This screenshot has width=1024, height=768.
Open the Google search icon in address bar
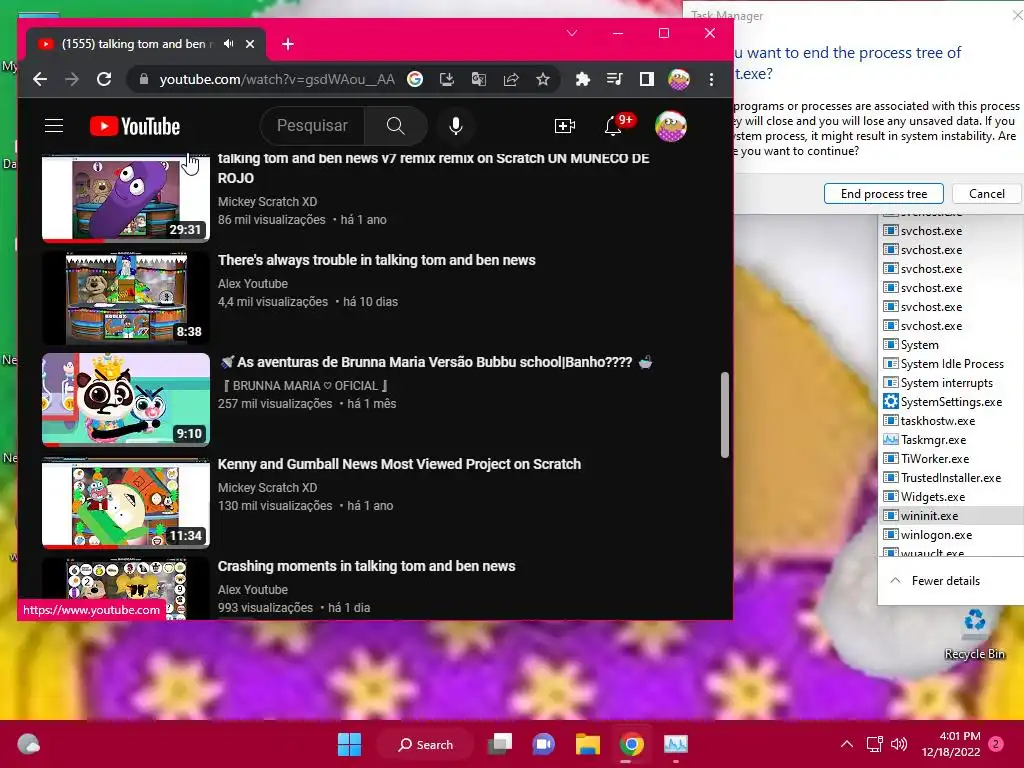[x=415, y=80]
